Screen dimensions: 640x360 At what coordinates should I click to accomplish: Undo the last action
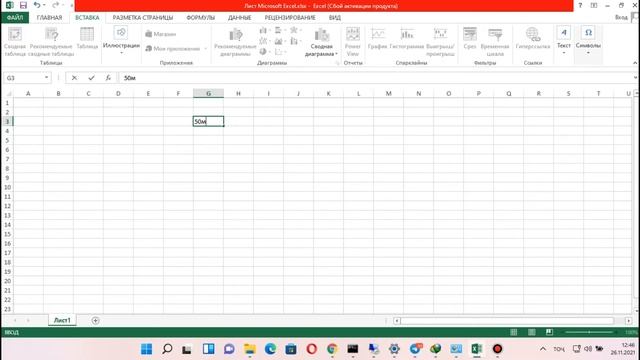[x=37, y=5]
